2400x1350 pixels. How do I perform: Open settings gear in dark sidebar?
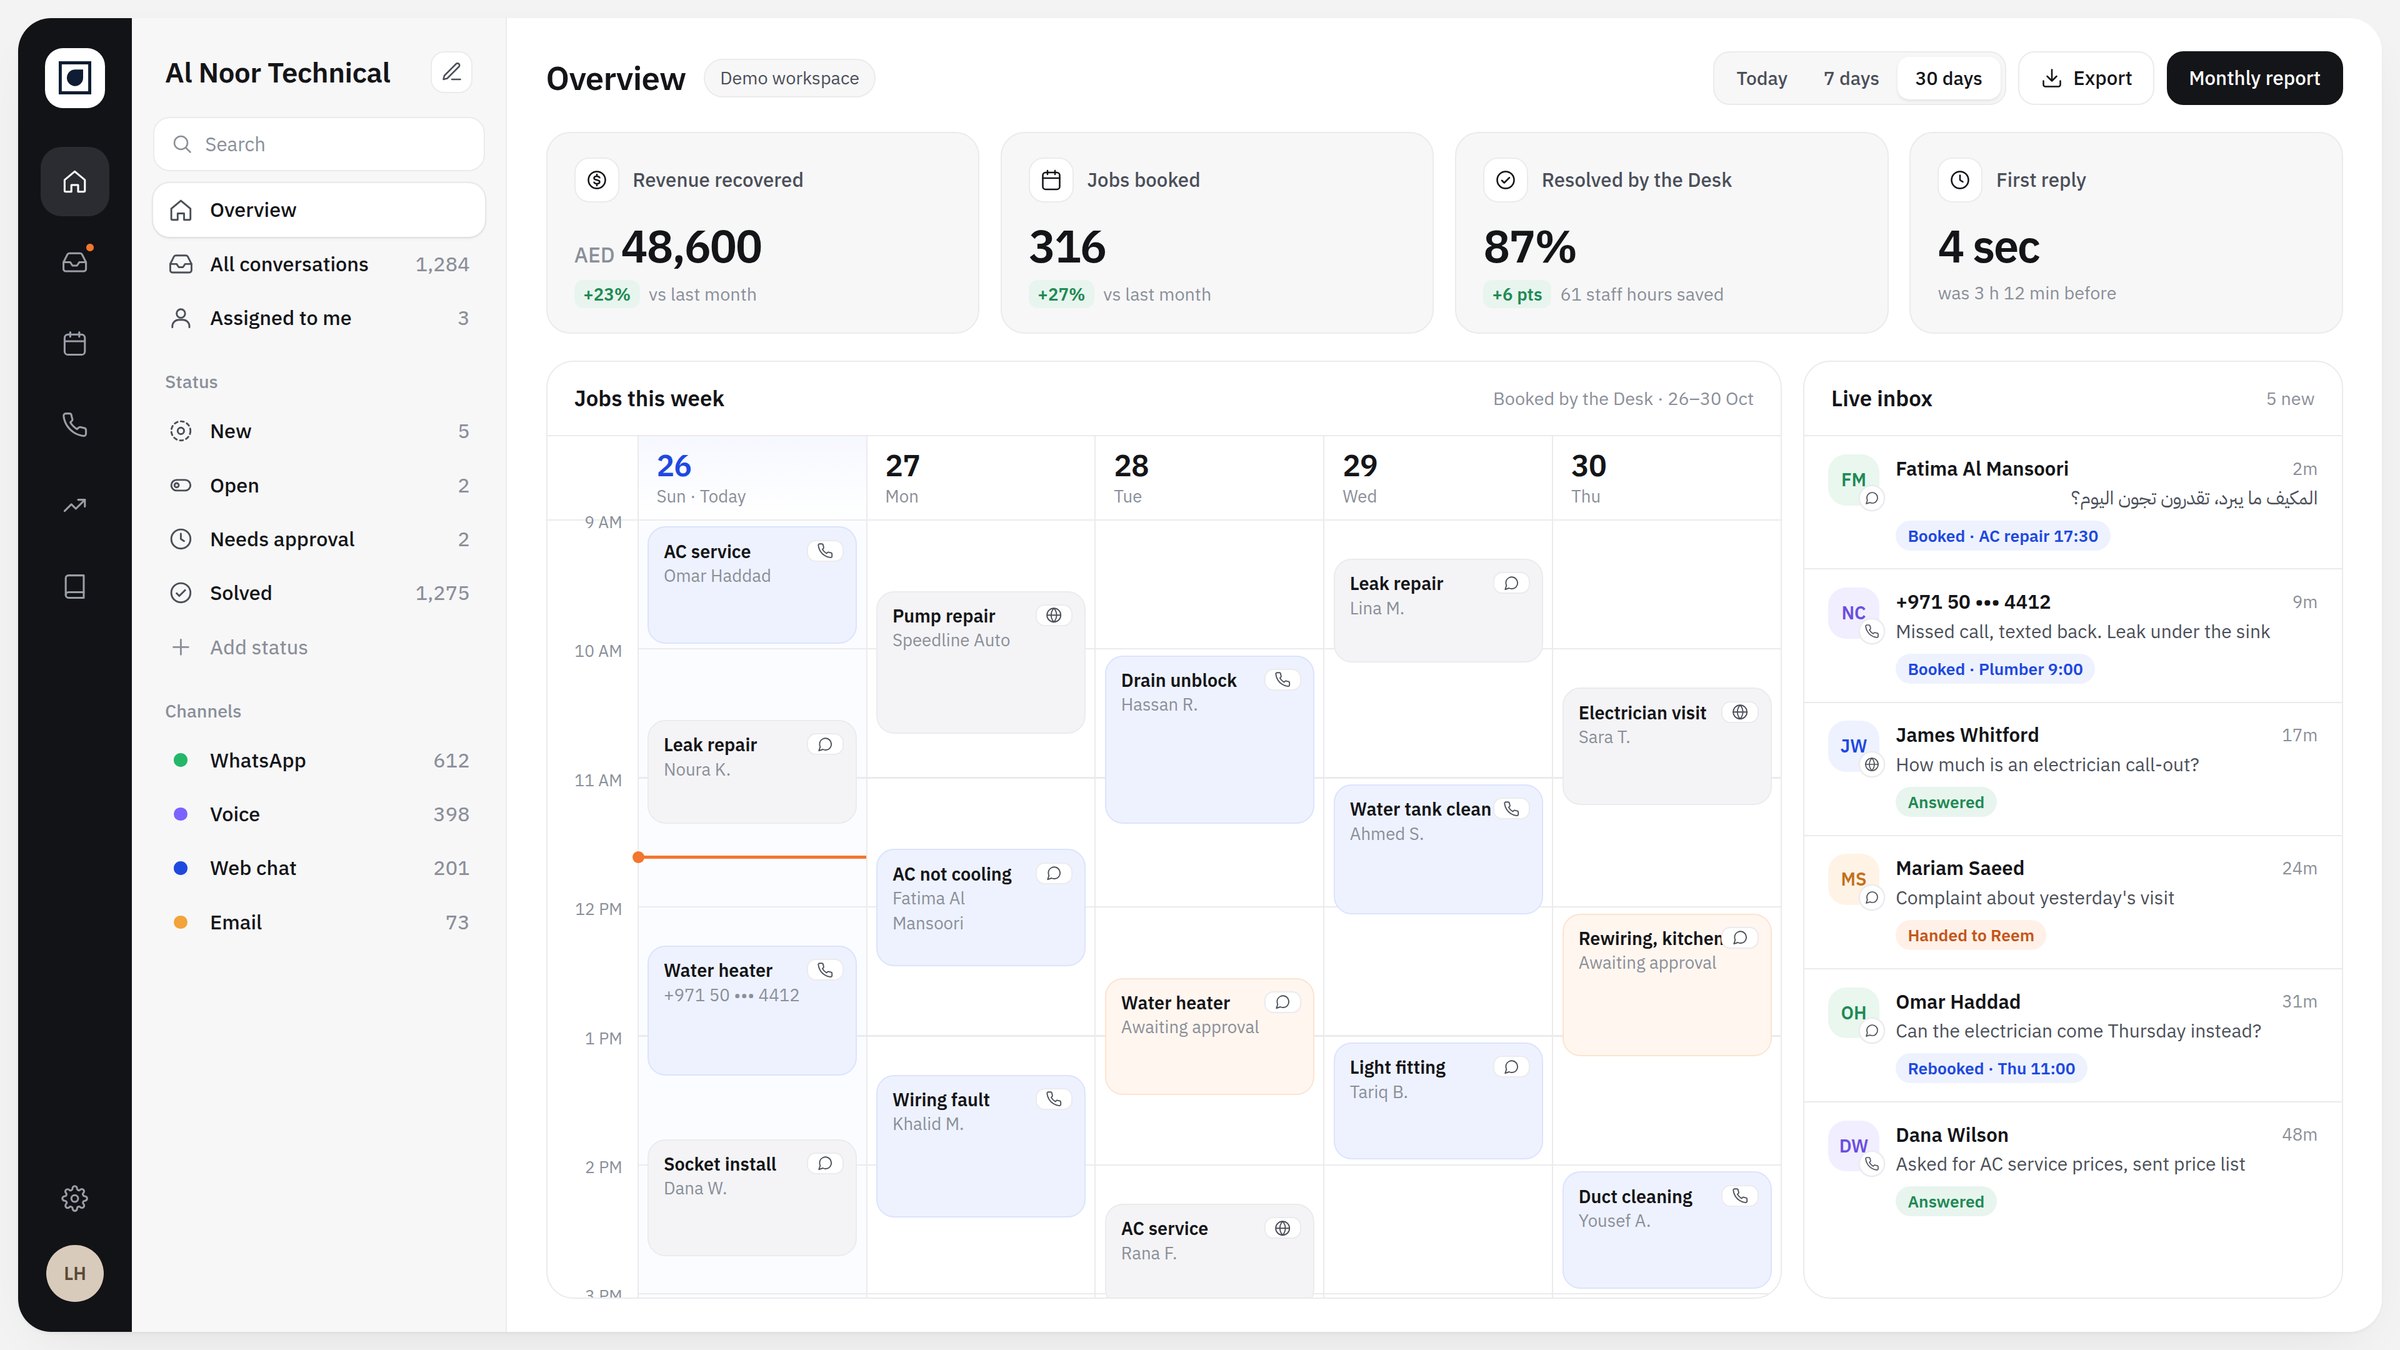(x=75, y=1198)
